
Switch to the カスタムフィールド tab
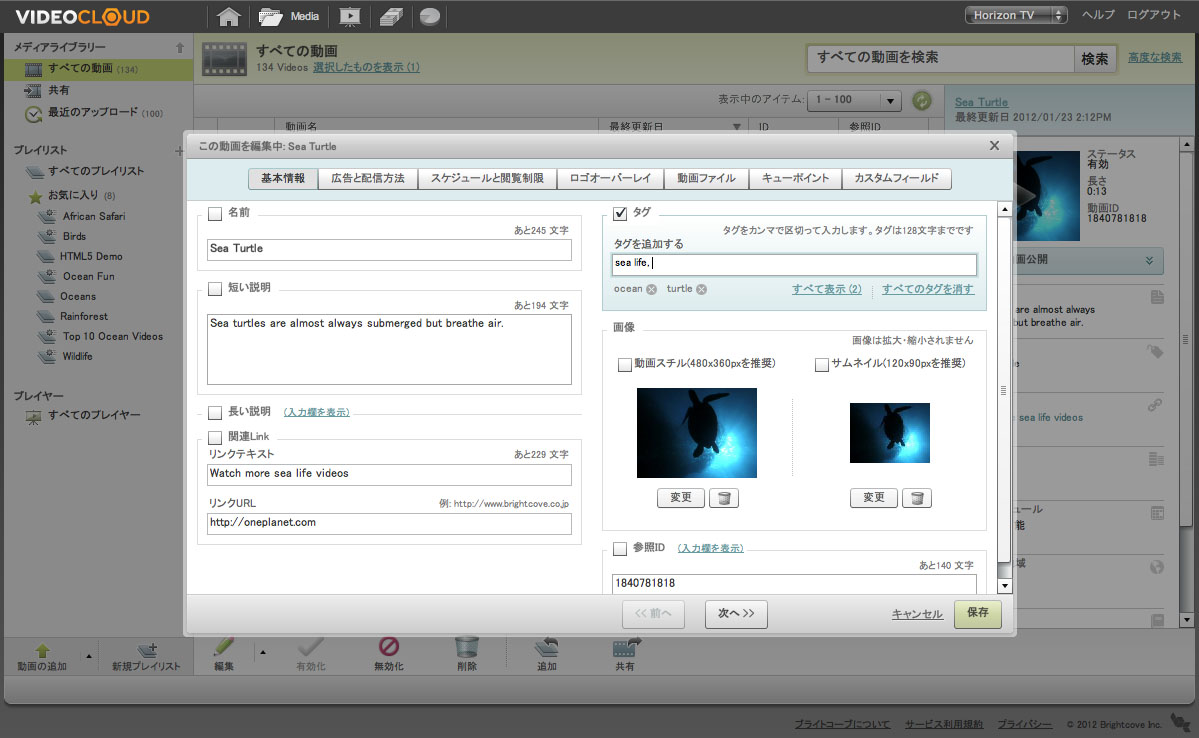click(896, 178)
